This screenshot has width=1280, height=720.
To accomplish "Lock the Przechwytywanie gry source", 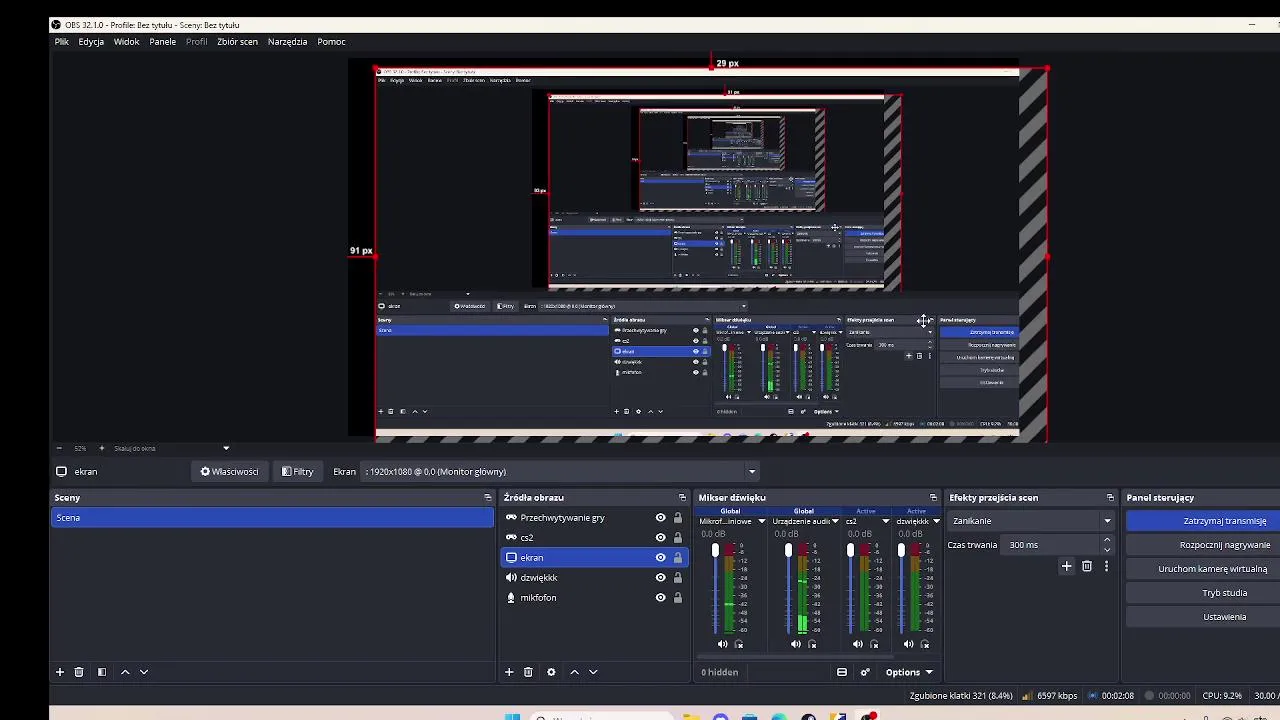I will [x=677, y=518].
